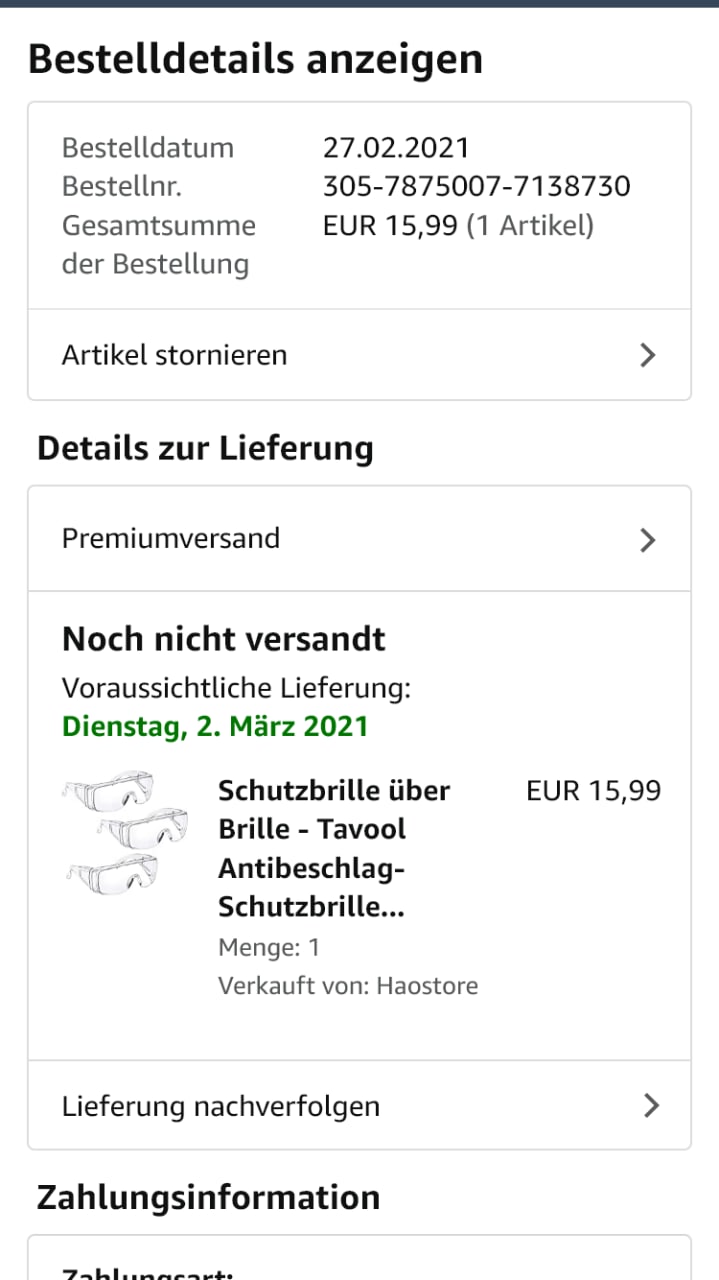Track shipment via Lieferung nachverfolgen text
The width and height of the screenshot is (719, 1280).
coord(220,1106)
